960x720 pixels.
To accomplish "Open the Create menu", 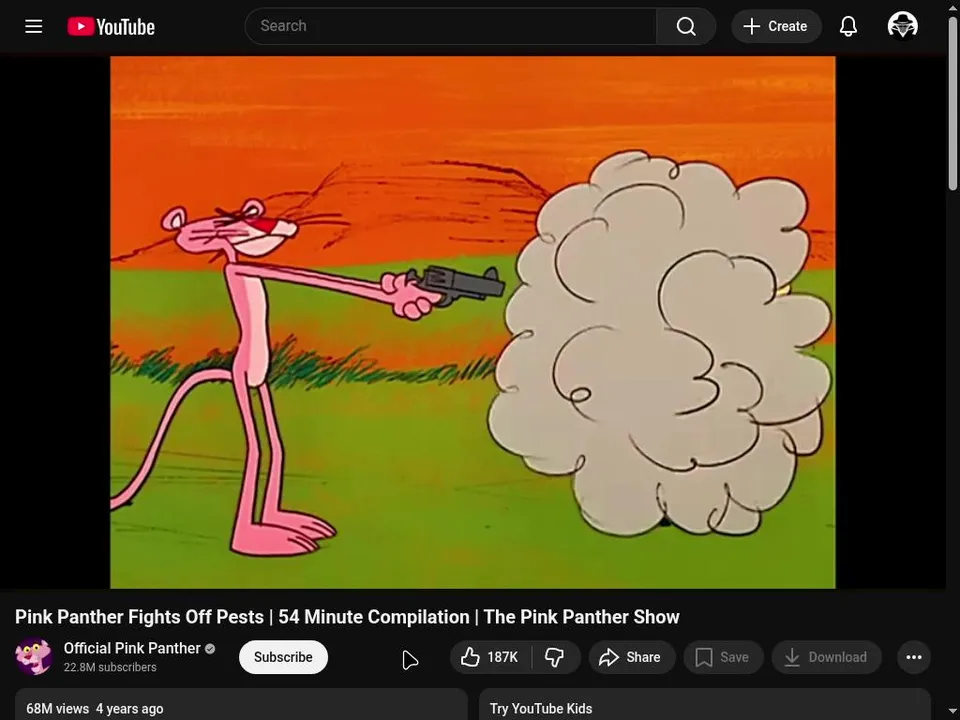I will [x=776, y=26].
